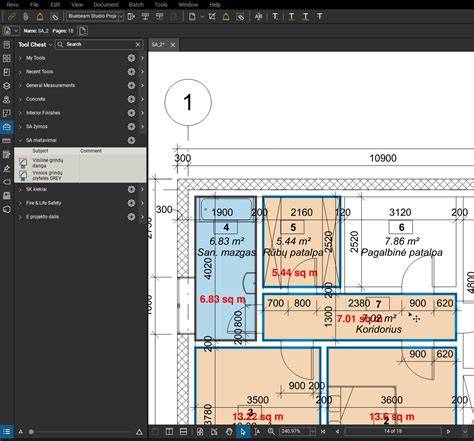Screen dimensions: 474x441
Task: Click the AB text review icon in toolbar
Action: pyautogui.click(x=258, y=16)
